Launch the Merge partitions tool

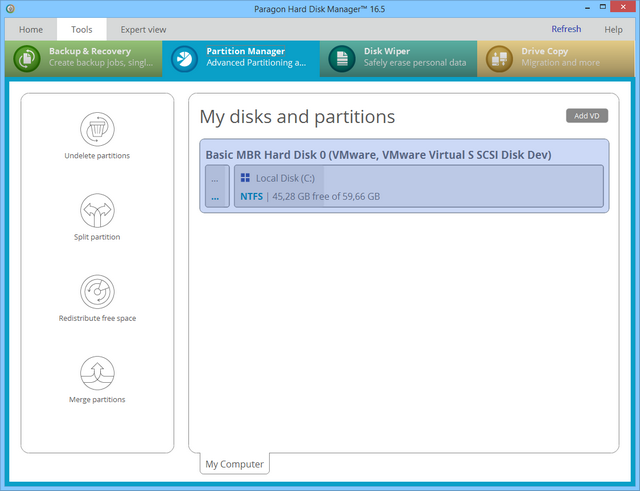click(x=97, y=373)
